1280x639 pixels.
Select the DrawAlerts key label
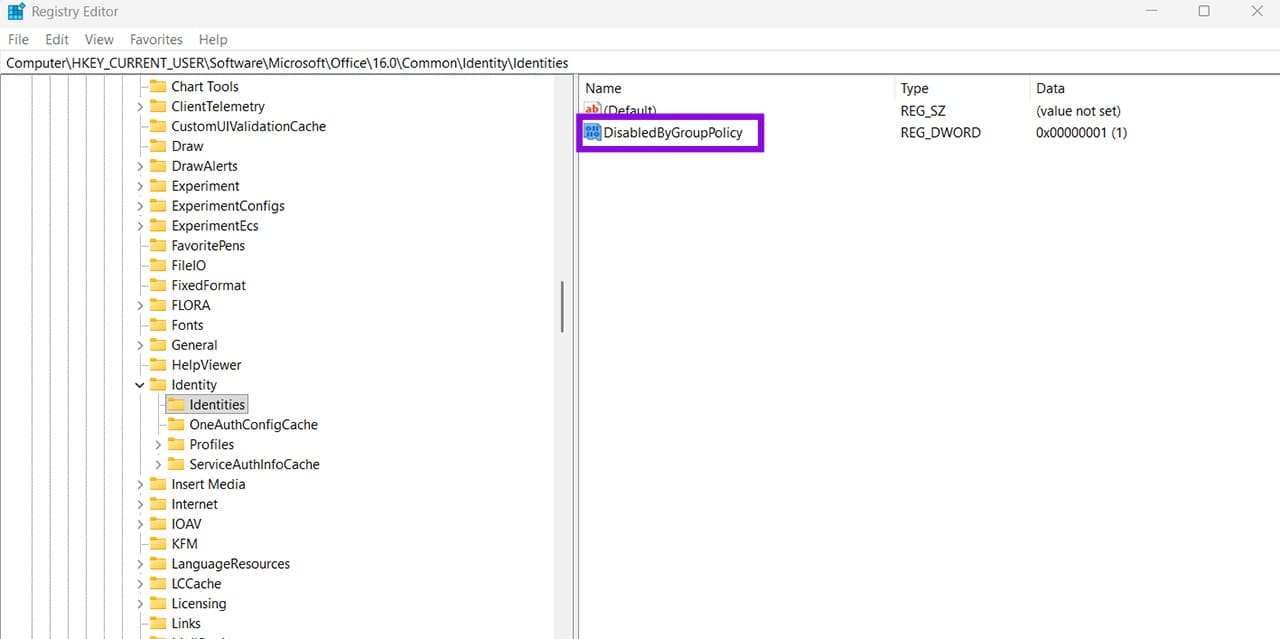coord(204,166)
